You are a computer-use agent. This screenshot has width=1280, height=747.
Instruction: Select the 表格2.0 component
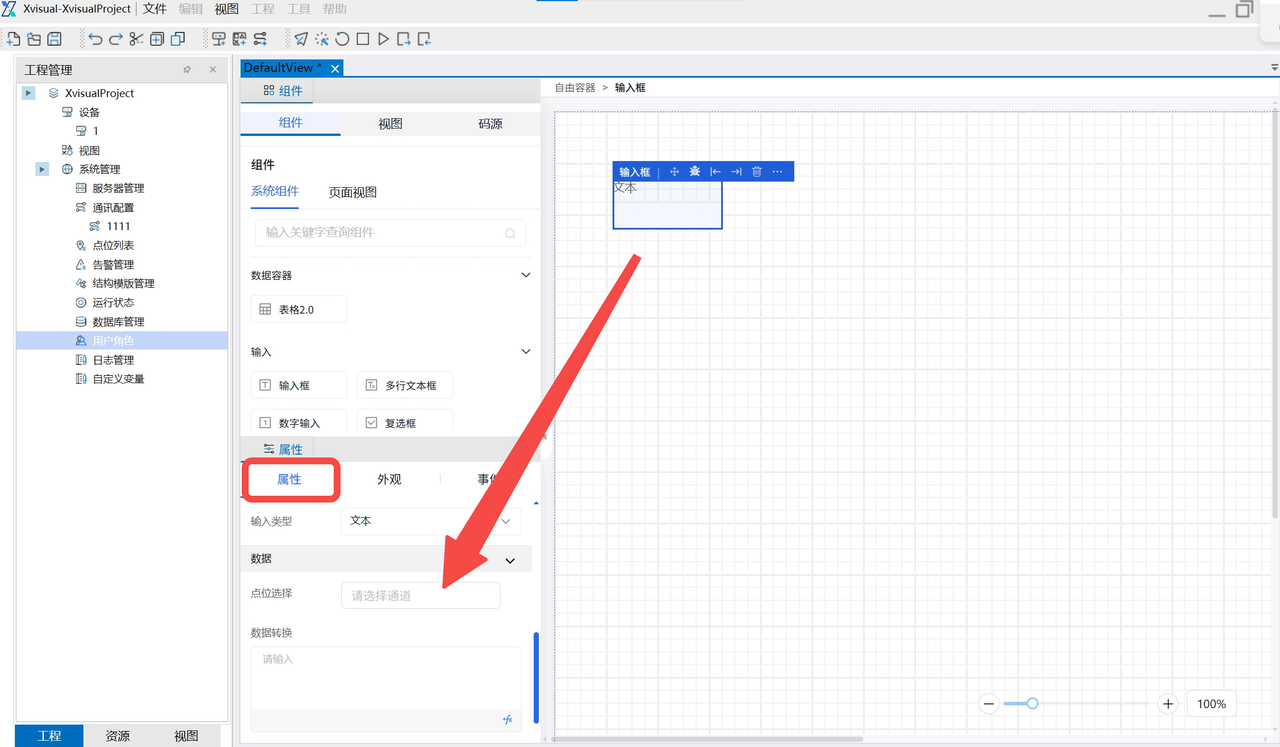pos(298,310)
